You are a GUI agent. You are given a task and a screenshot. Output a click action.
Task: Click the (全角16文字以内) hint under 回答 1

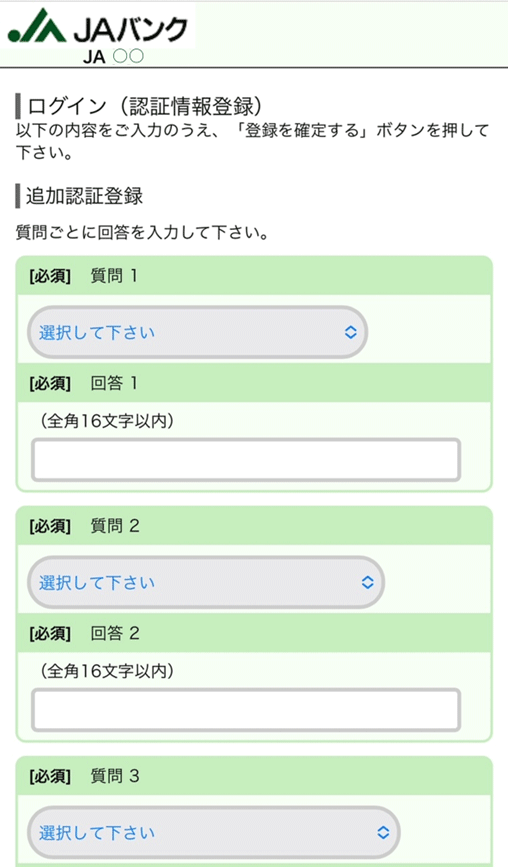click(x=108, y=421)
